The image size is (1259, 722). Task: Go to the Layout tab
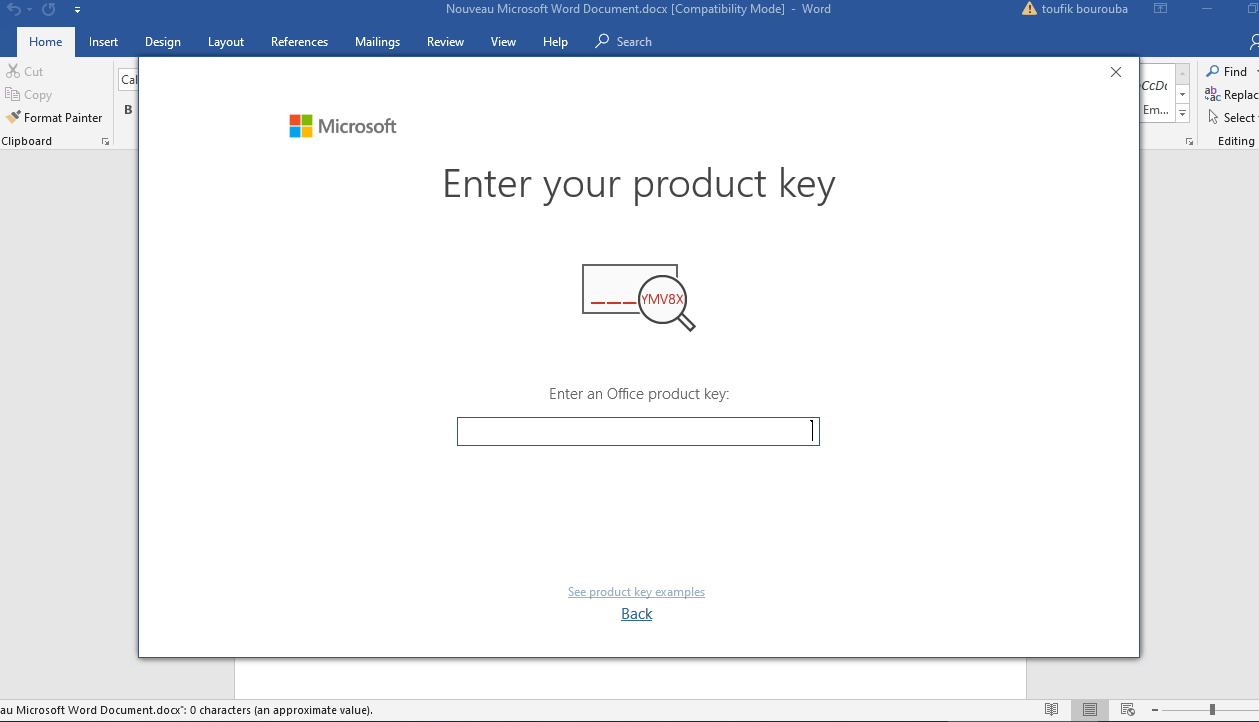tap(226, 42)
